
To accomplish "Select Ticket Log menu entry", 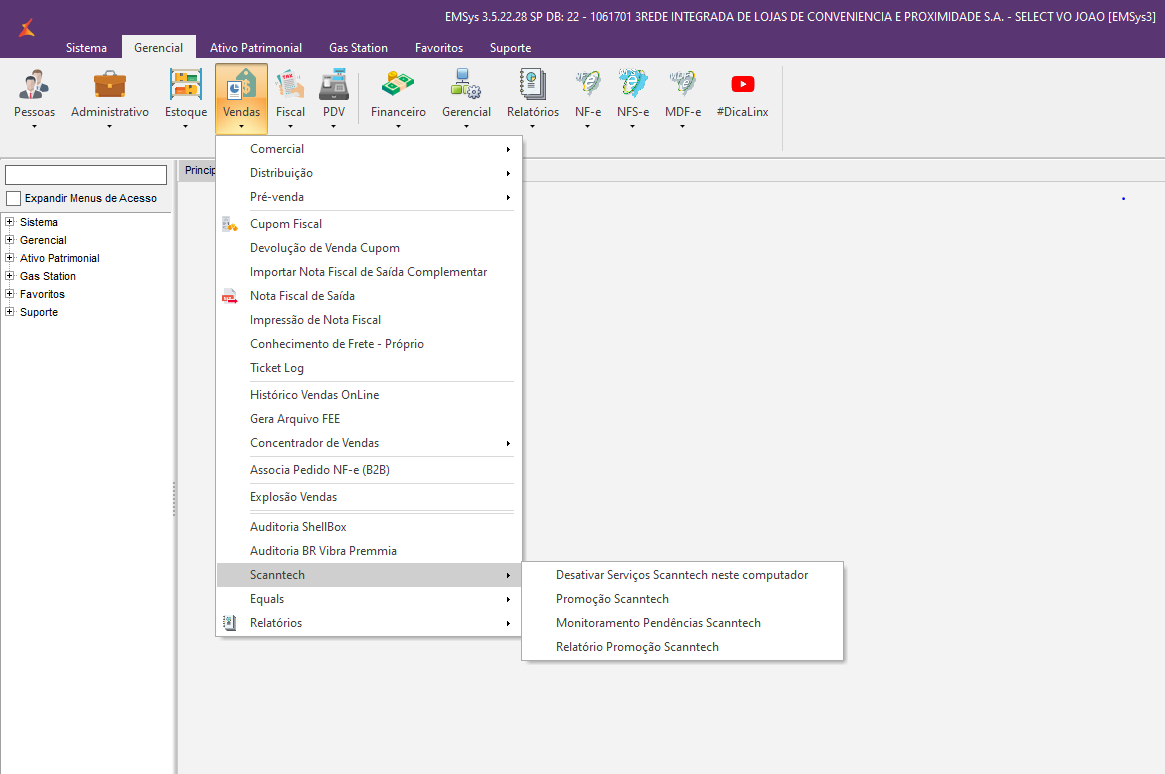I will pos(369,368).
